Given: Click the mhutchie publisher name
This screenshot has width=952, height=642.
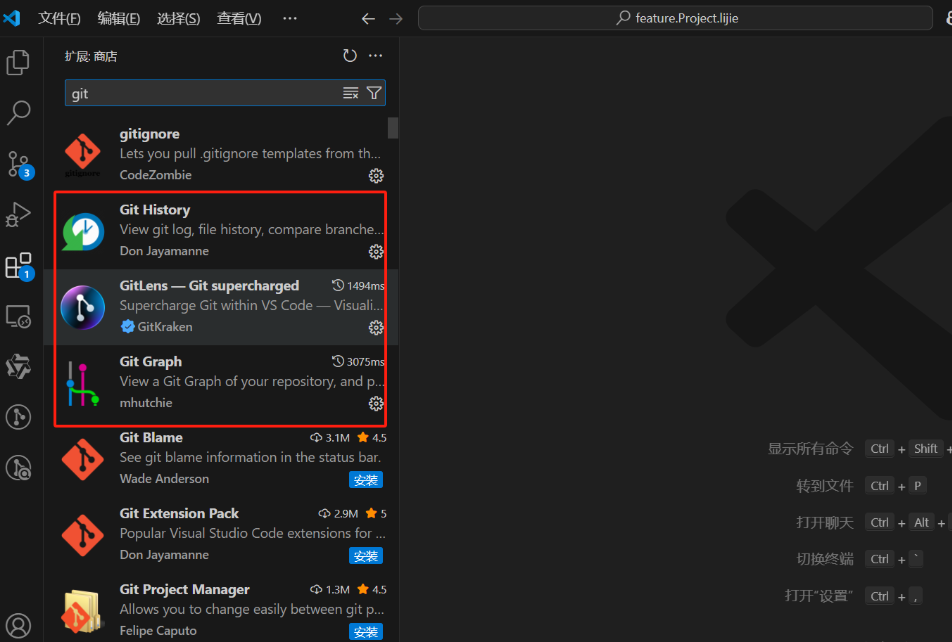Looking at the screenshot, I should tap(146, 403).
